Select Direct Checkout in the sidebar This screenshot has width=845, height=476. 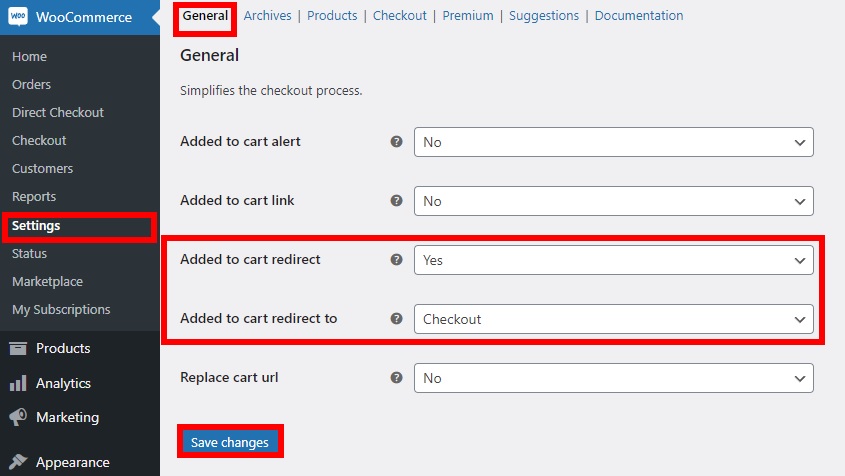tap(58, 113)
